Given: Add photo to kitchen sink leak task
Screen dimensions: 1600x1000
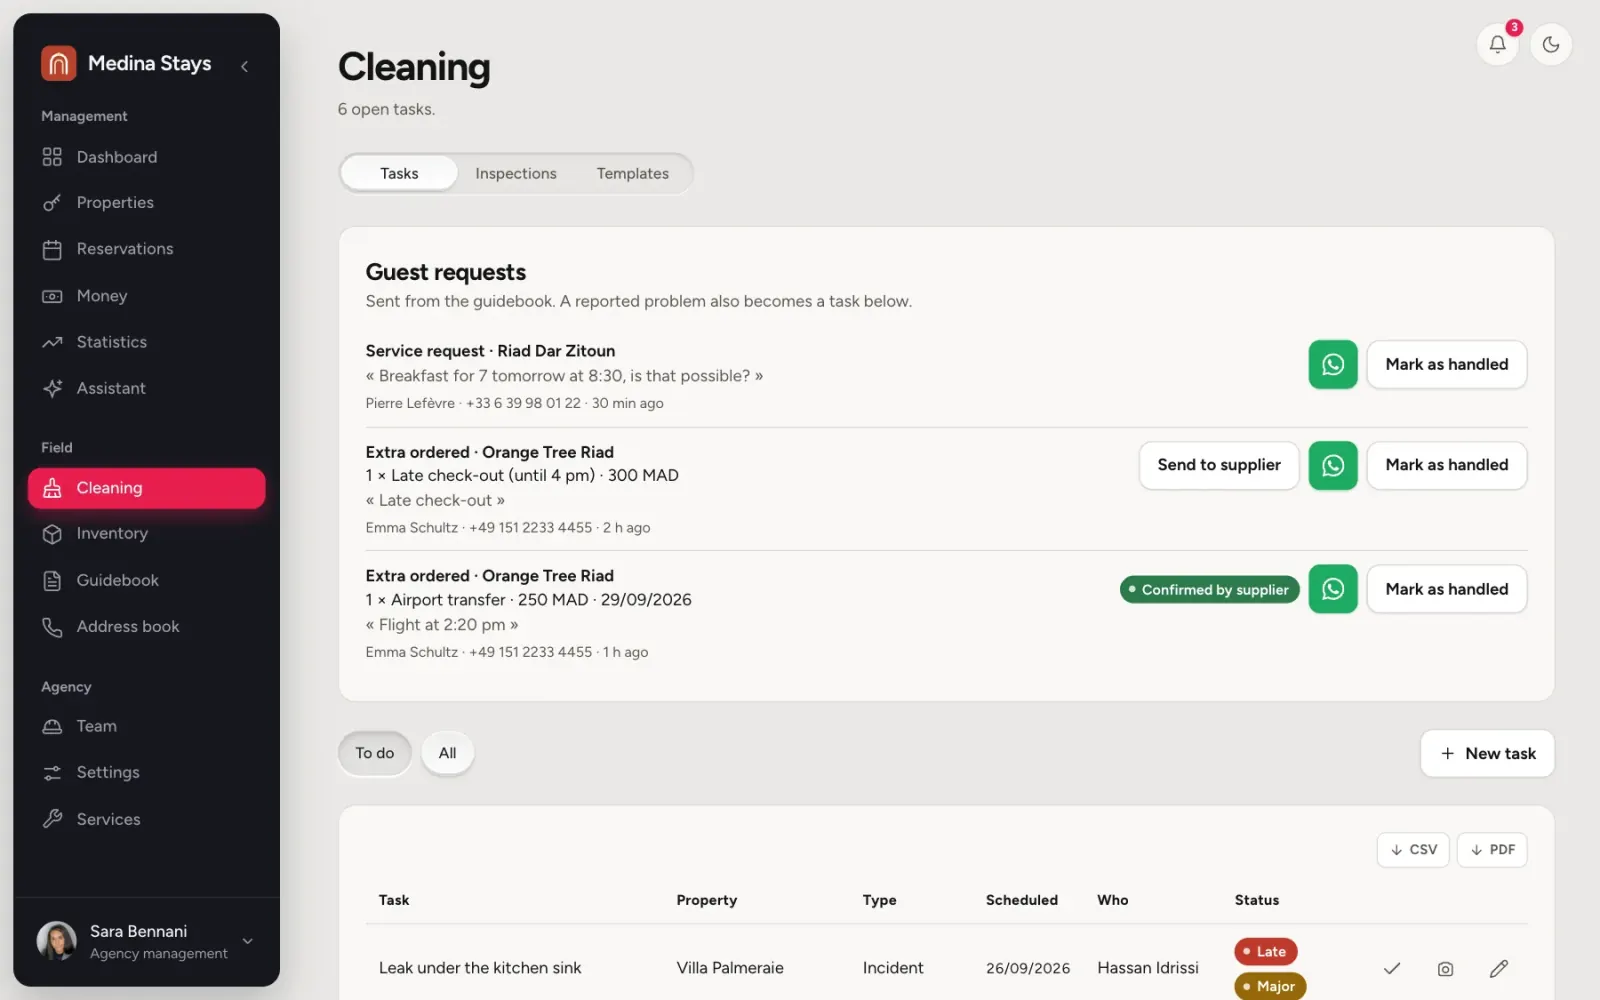Looking at the screenshot, I should pyautogui.click(x=1445, y=969).
